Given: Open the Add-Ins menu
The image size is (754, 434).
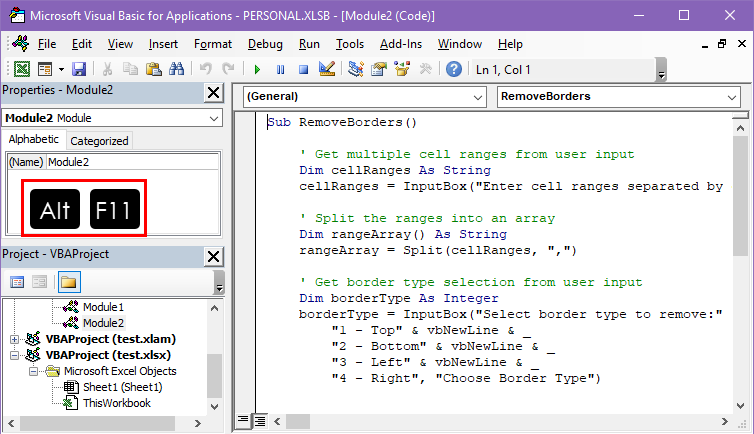Looking at the screenshot, I should coord(401,44).
